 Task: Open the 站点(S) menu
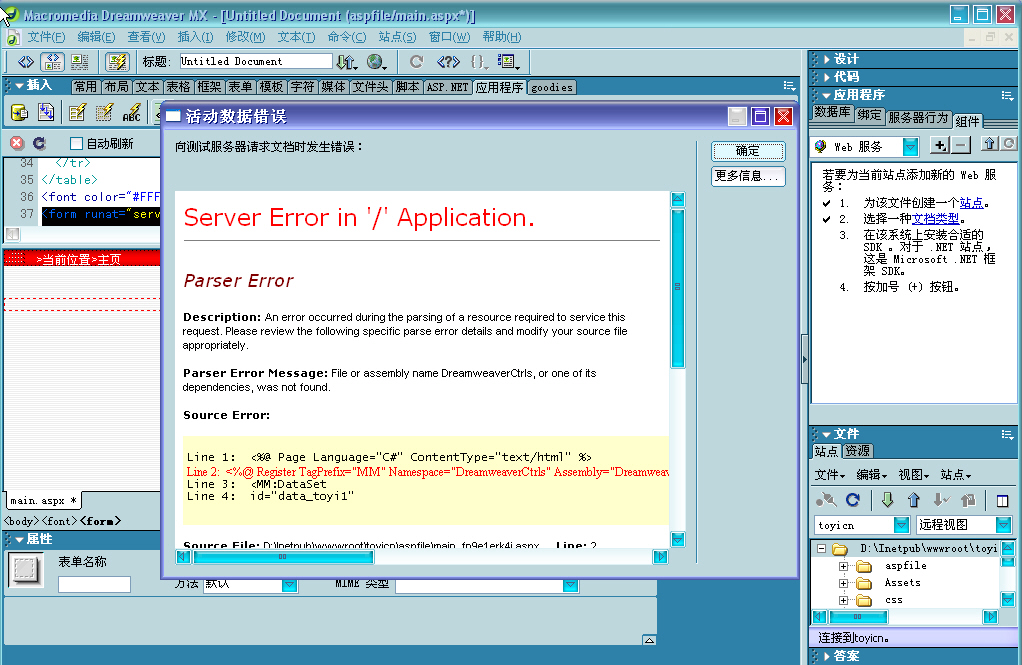[397, 37]
